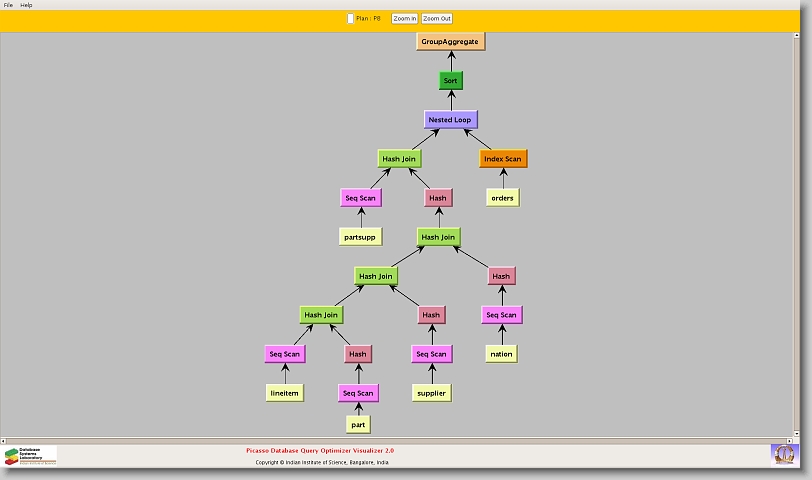
Task: Click the Hash Join directly below Nested Loop
Action: point(399,159)
